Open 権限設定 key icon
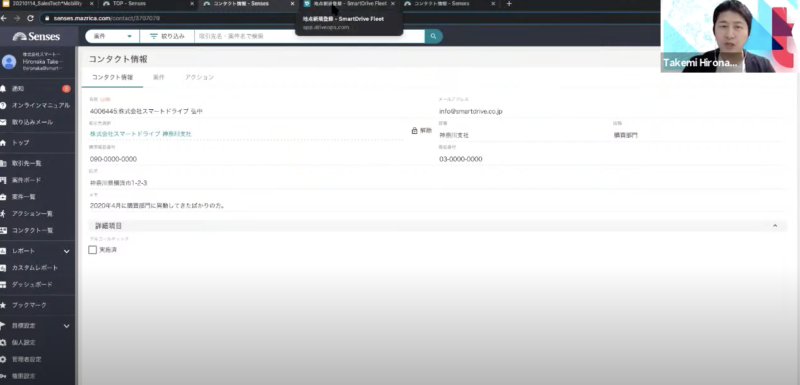Image resolution: width=800 pixels, height=385 pixels. point(3,376)
